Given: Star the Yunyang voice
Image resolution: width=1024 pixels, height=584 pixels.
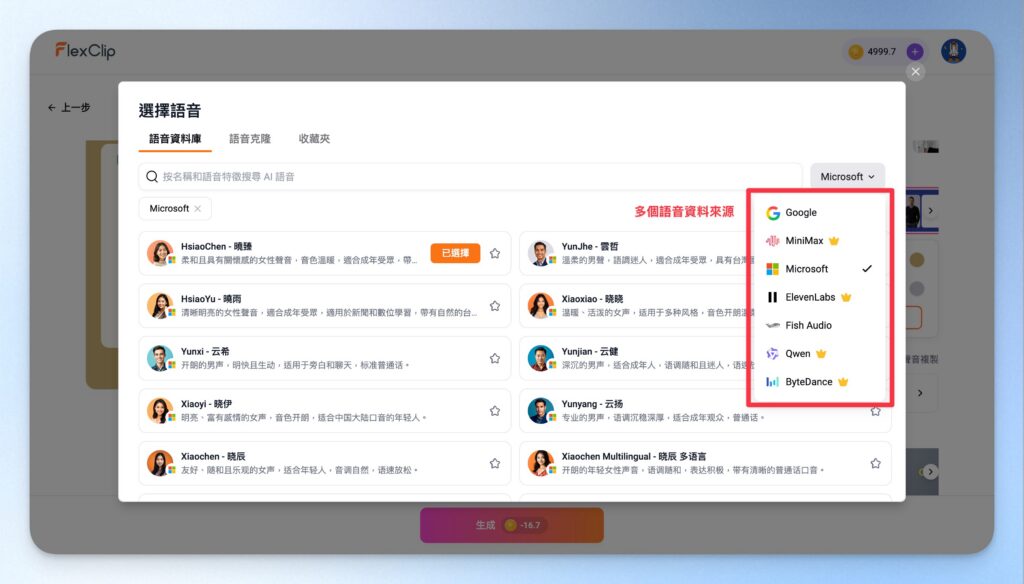Looking at the screenshot, I should pyautogui.click(x=876, y=412).
